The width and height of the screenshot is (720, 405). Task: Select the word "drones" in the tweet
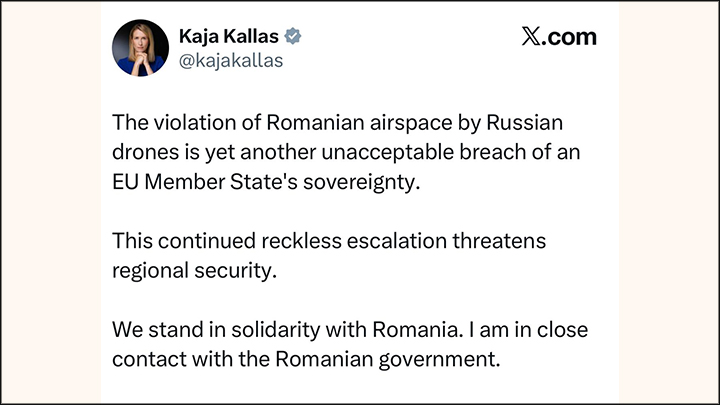point(145,152)
